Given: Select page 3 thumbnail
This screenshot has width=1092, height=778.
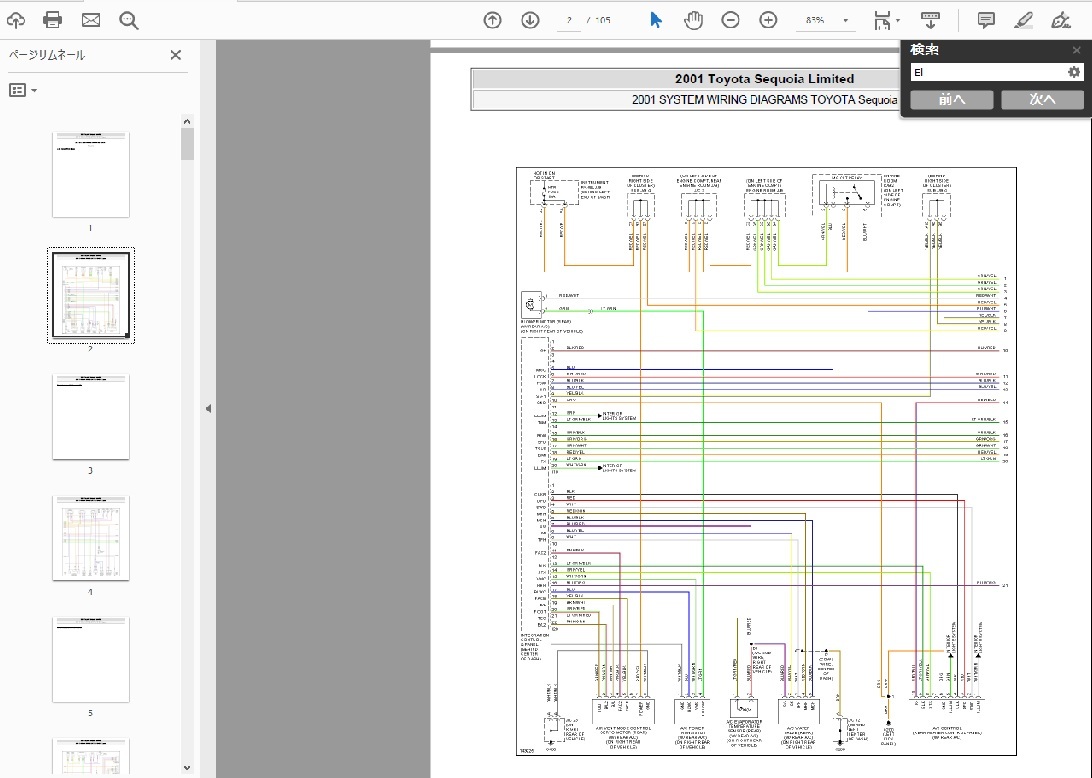Looking at the screenshot, I should 91,417.
